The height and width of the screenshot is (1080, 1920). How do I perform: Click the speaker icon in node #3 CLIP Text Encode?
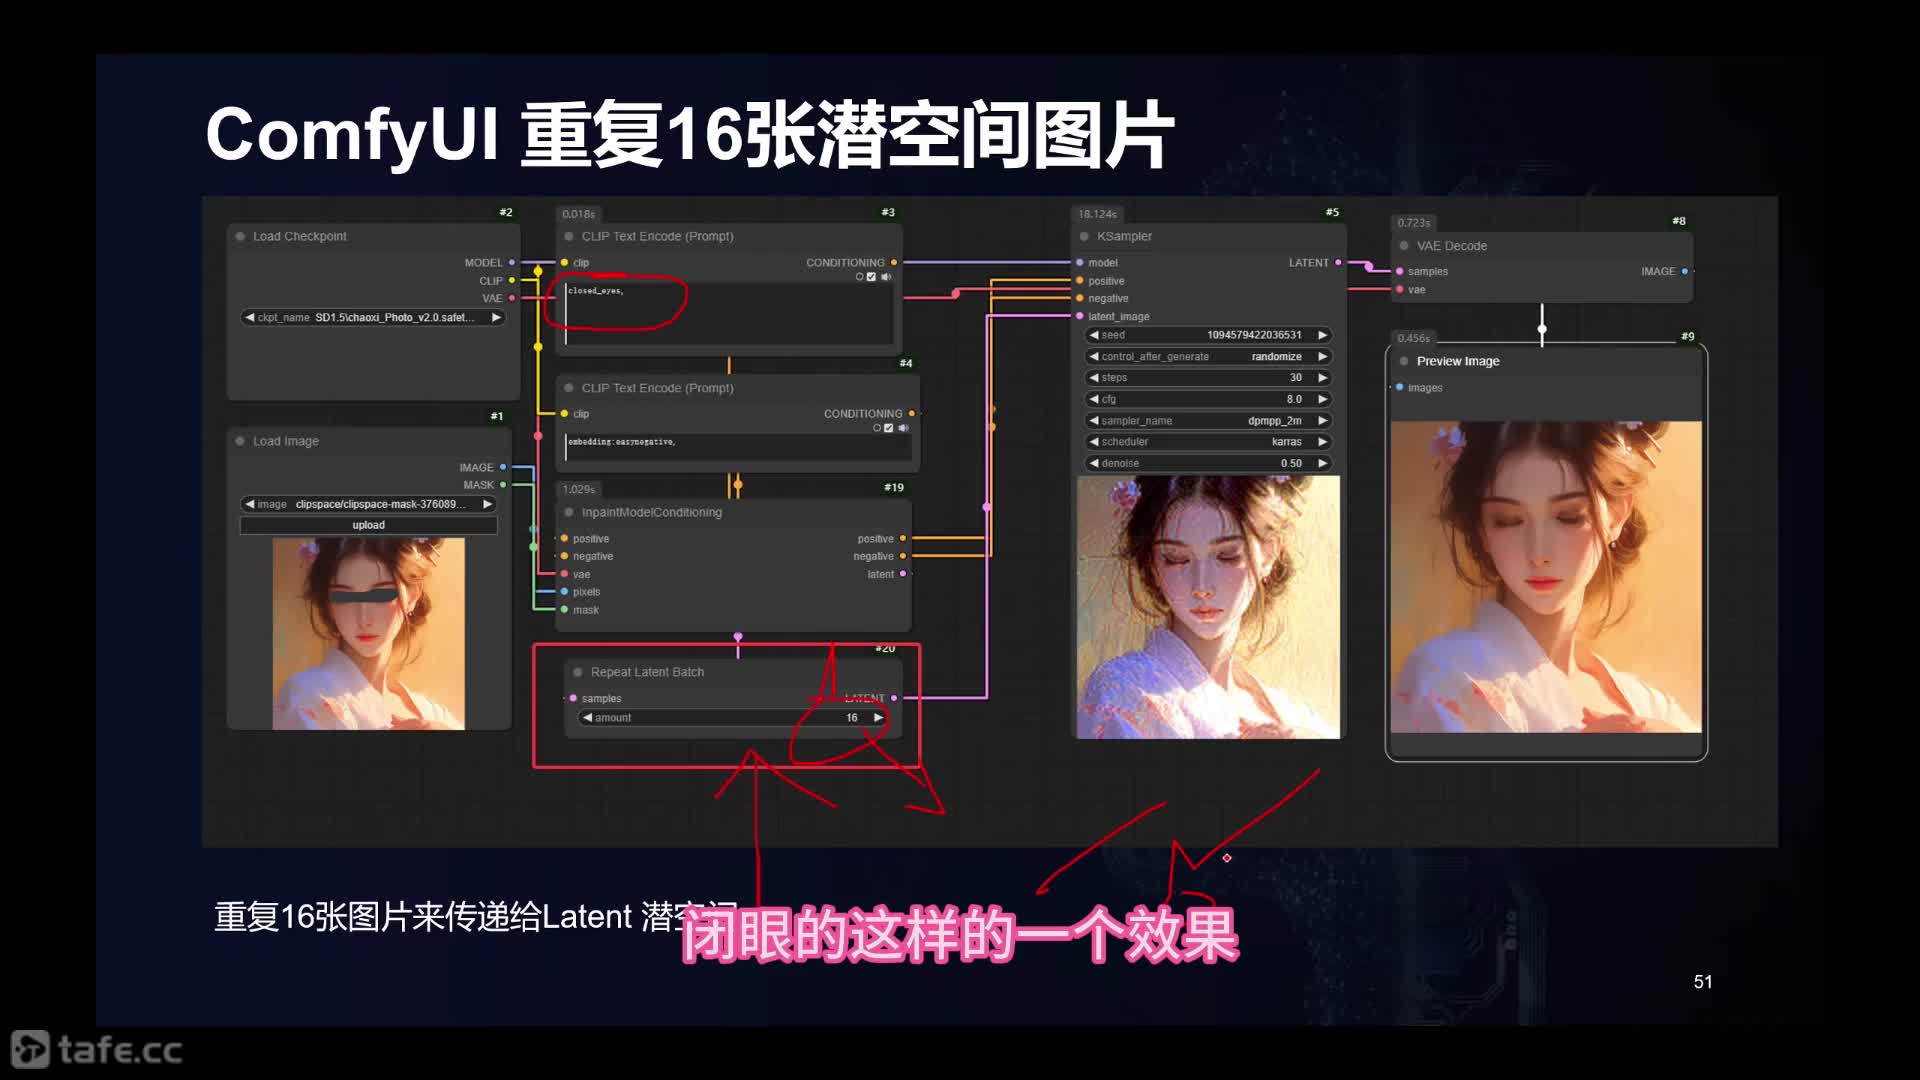886,277
